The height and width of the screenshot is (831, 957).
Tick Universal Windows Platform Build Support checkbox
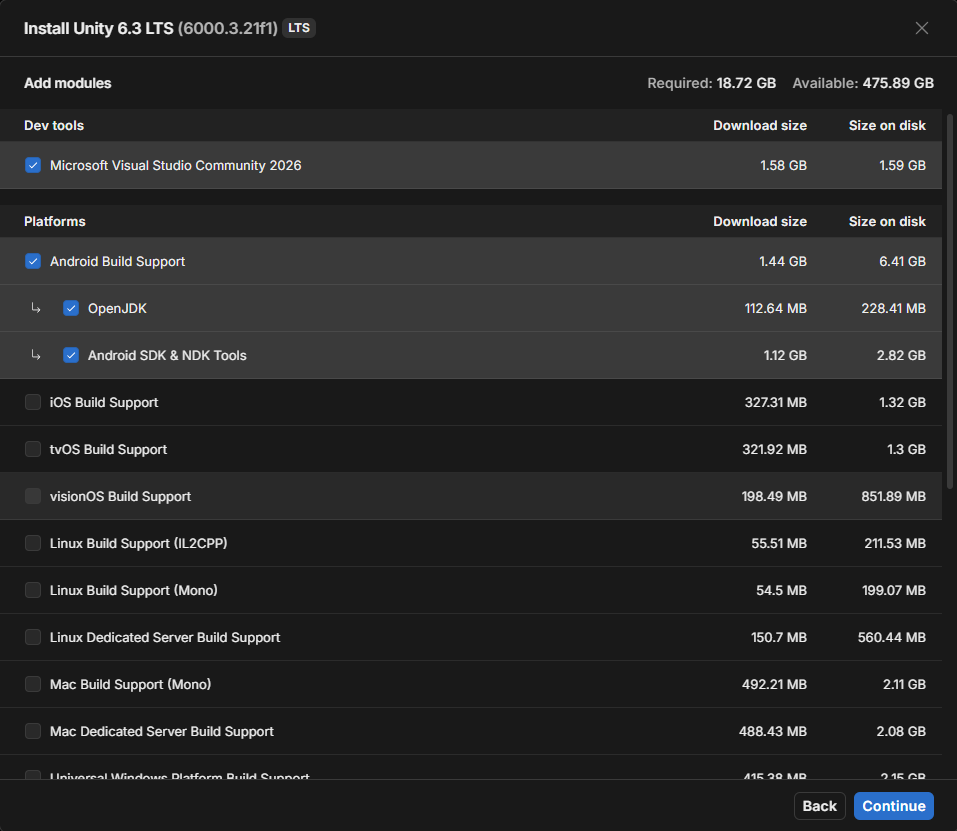(x=33, y=775)
